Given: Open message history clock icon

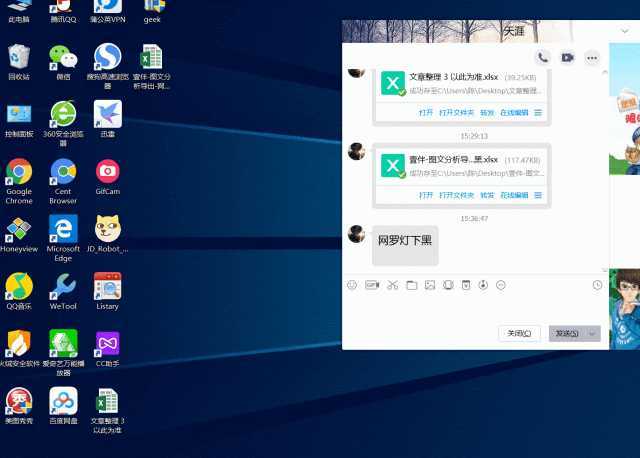Looking at the screenshot, I should pos(597,285).
